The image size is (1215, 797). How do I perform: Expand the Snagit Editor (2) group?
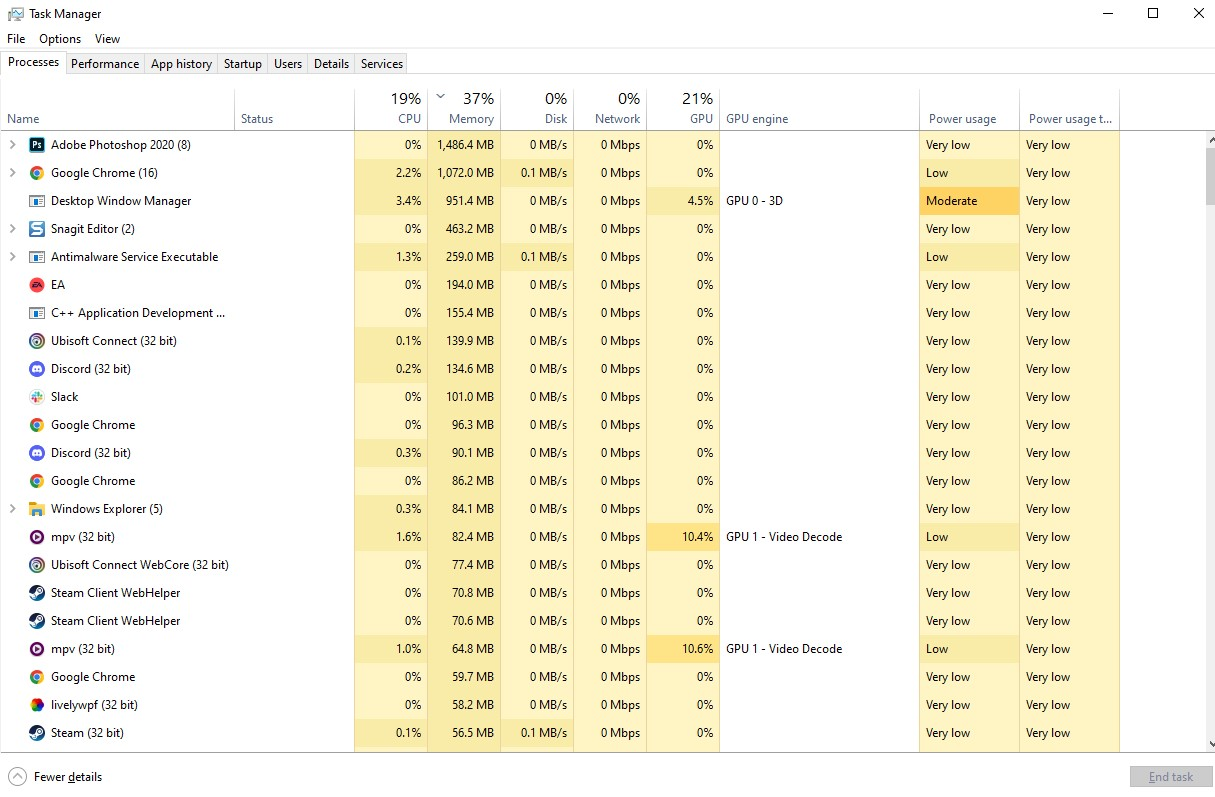click(x=12, y=229)
